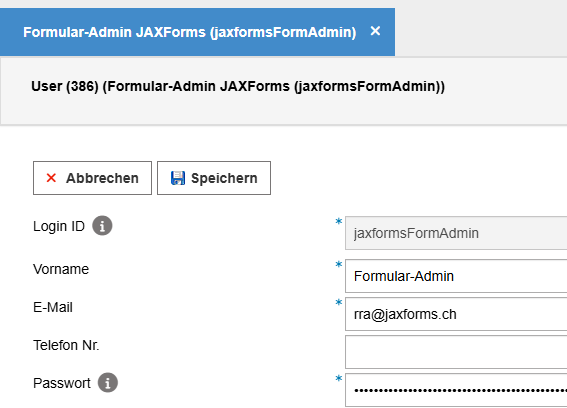This screenshot has height=408, width=567.
Task: Select the Formular-Admin JAXForms tab
Action: point(189,32)
